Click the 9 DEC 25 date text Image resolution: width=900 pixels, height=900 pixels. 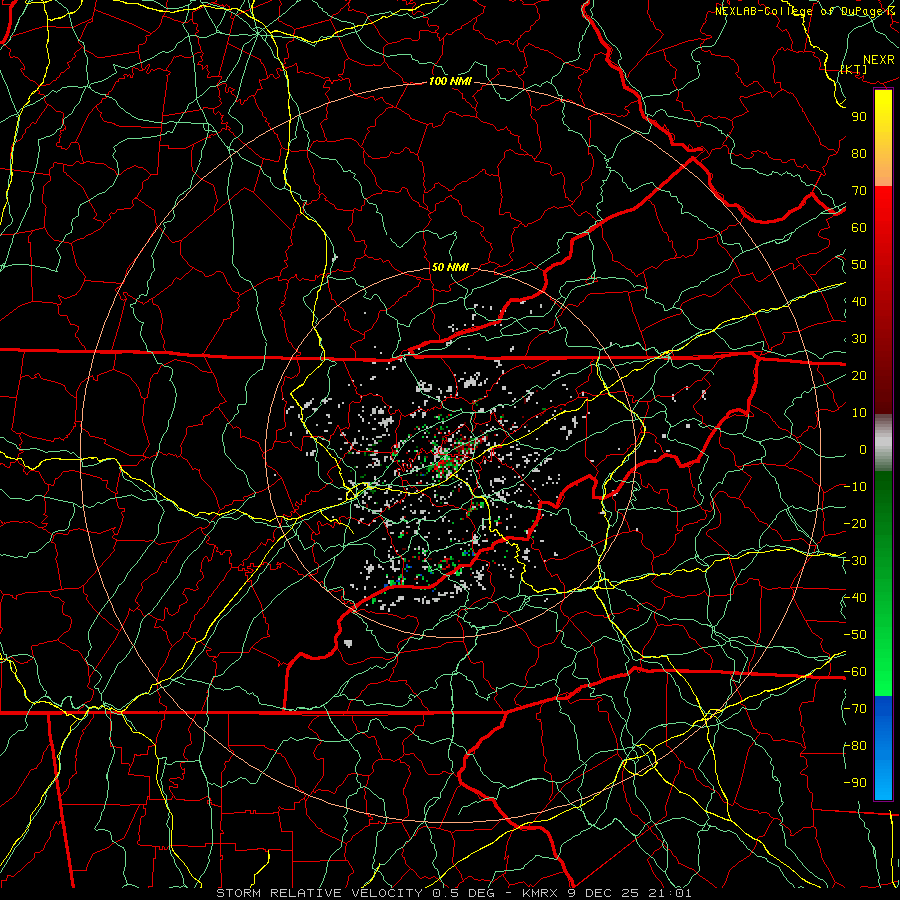[x=603, y=893]
